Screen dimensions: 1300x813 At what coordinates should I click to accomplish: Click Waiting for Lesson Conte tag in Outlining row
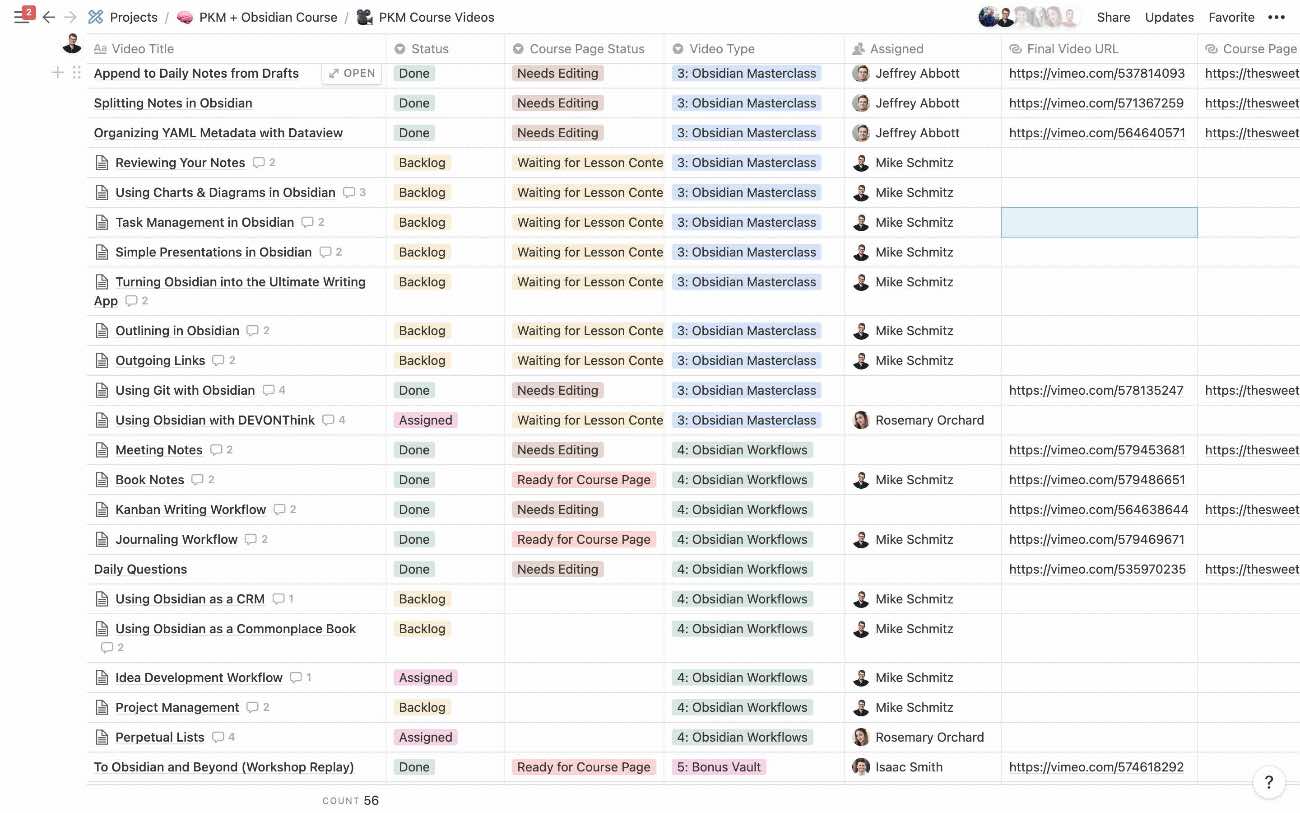coord(588,331)
